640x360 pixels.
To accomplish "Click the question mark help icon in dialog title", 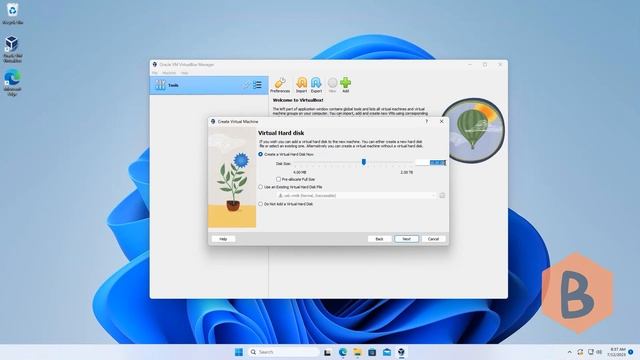I will (427, 121).
